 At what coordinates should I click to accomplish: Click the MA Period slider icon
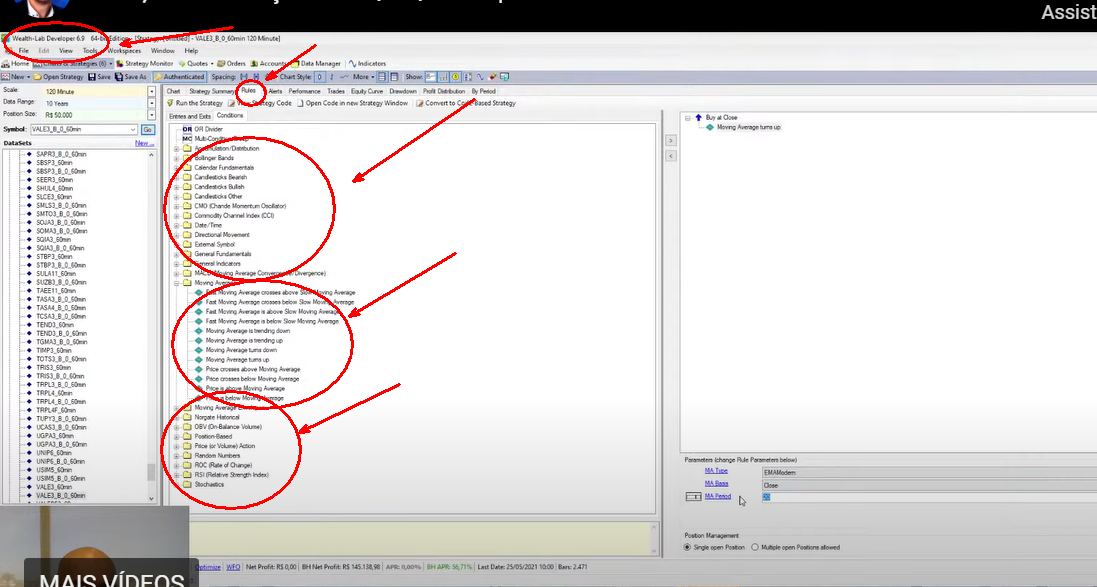point(693,497)
